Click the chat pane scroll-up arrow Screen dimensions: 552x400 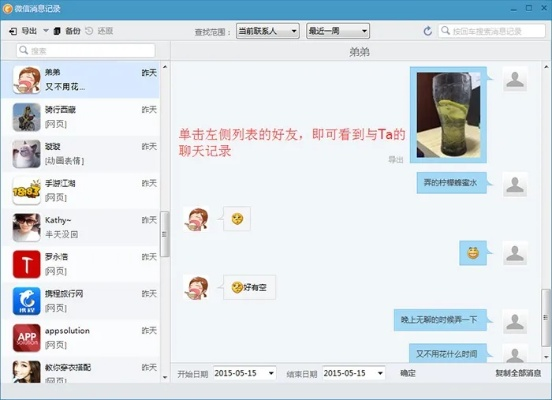(546, 67)
